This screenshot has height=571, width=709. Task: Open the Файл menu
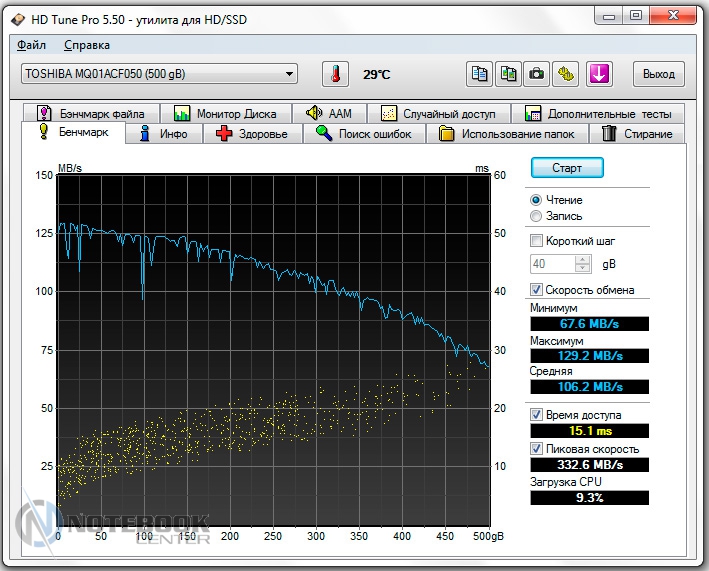point(32,45)
